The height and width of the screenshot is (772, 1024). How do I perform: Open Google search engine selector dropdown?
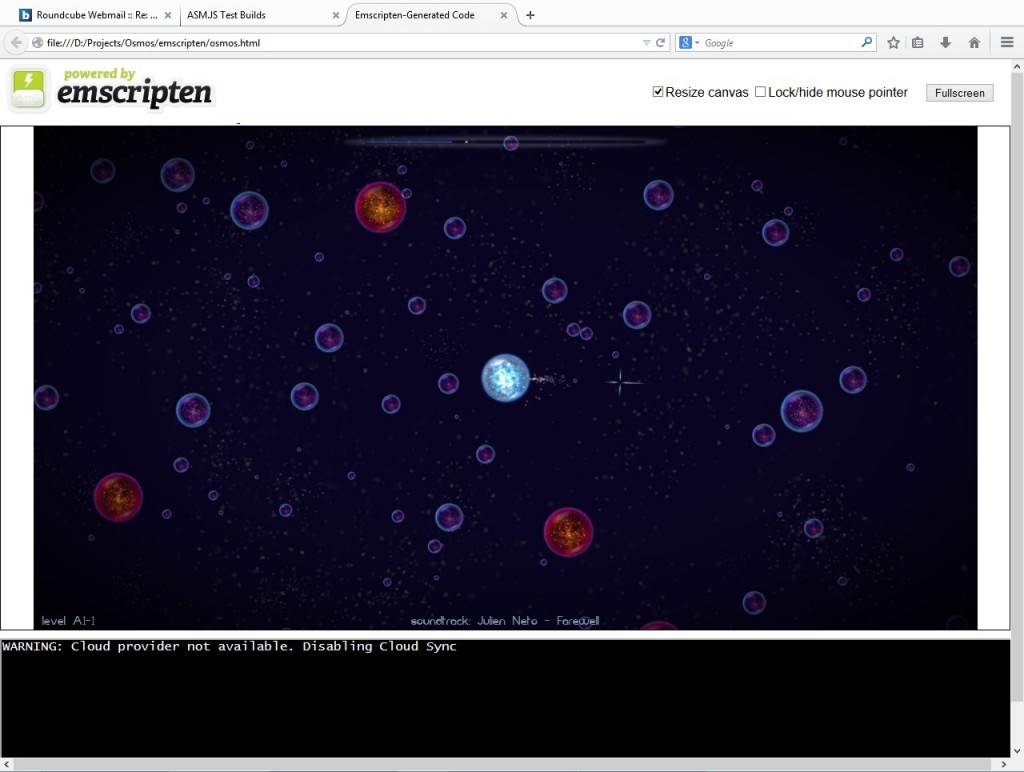(689, 42)
